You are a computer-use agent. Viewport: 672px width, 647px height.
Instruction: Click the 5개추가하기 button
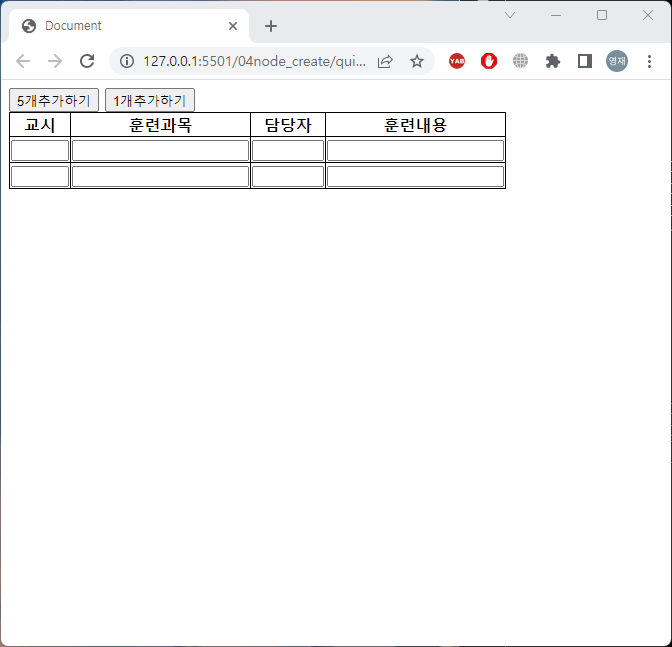[x=54, y=100]
